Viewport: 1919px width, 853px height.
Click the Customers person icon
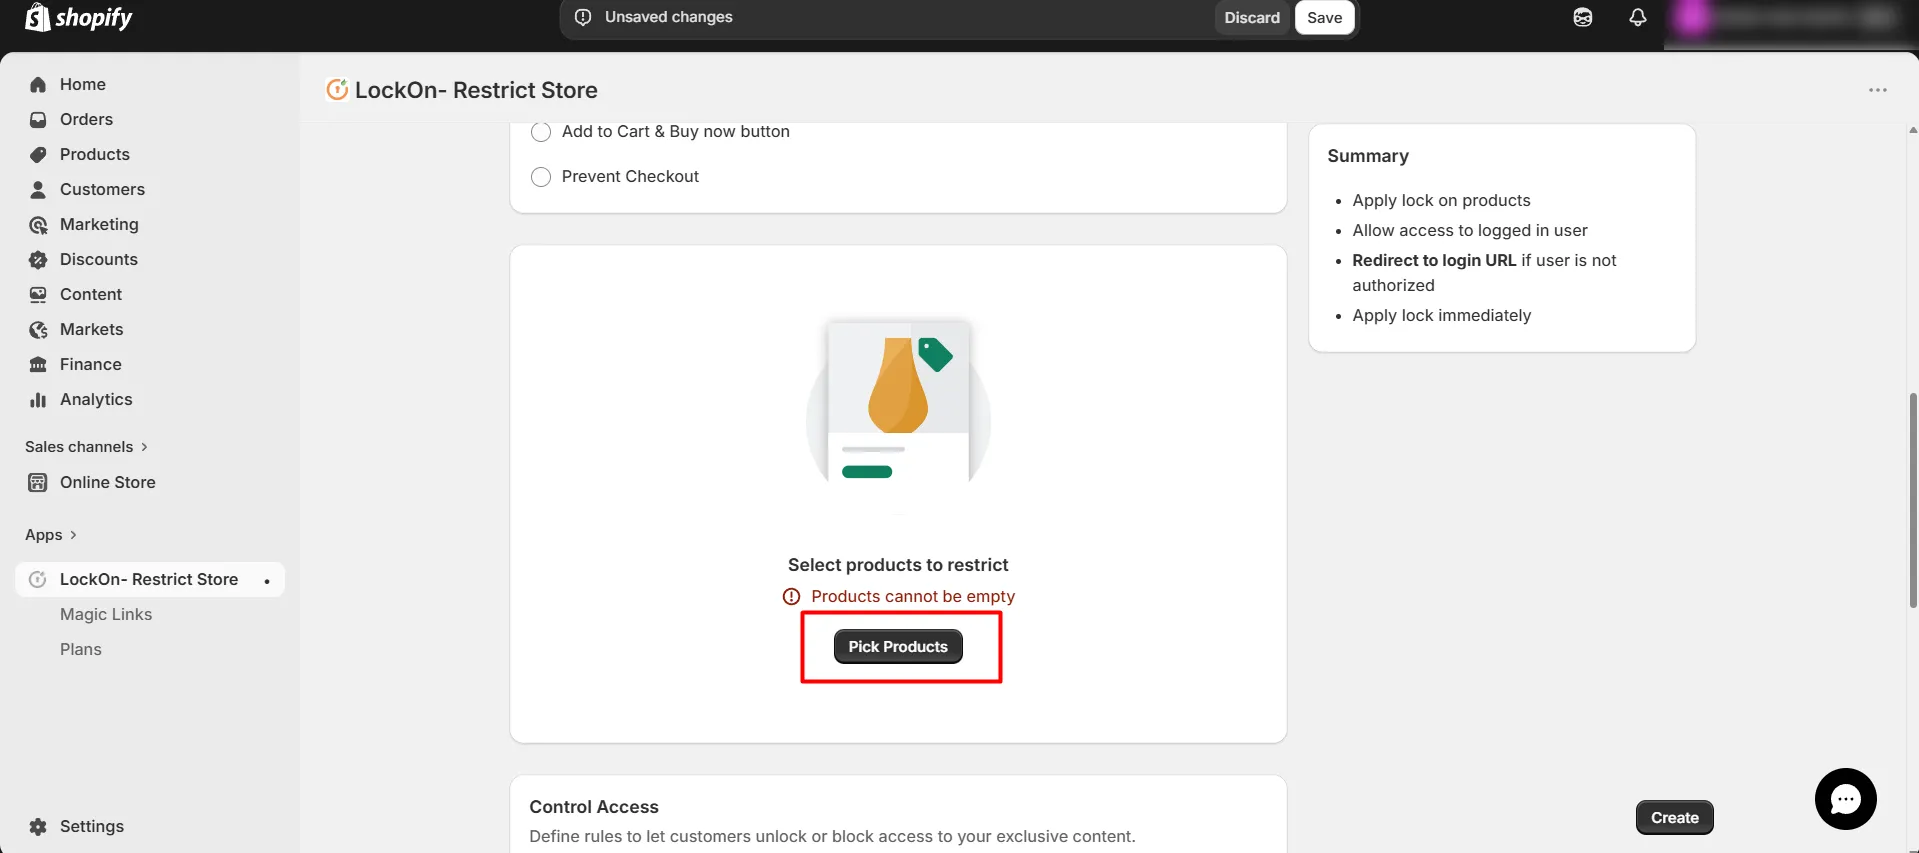(x=38, y=190)
